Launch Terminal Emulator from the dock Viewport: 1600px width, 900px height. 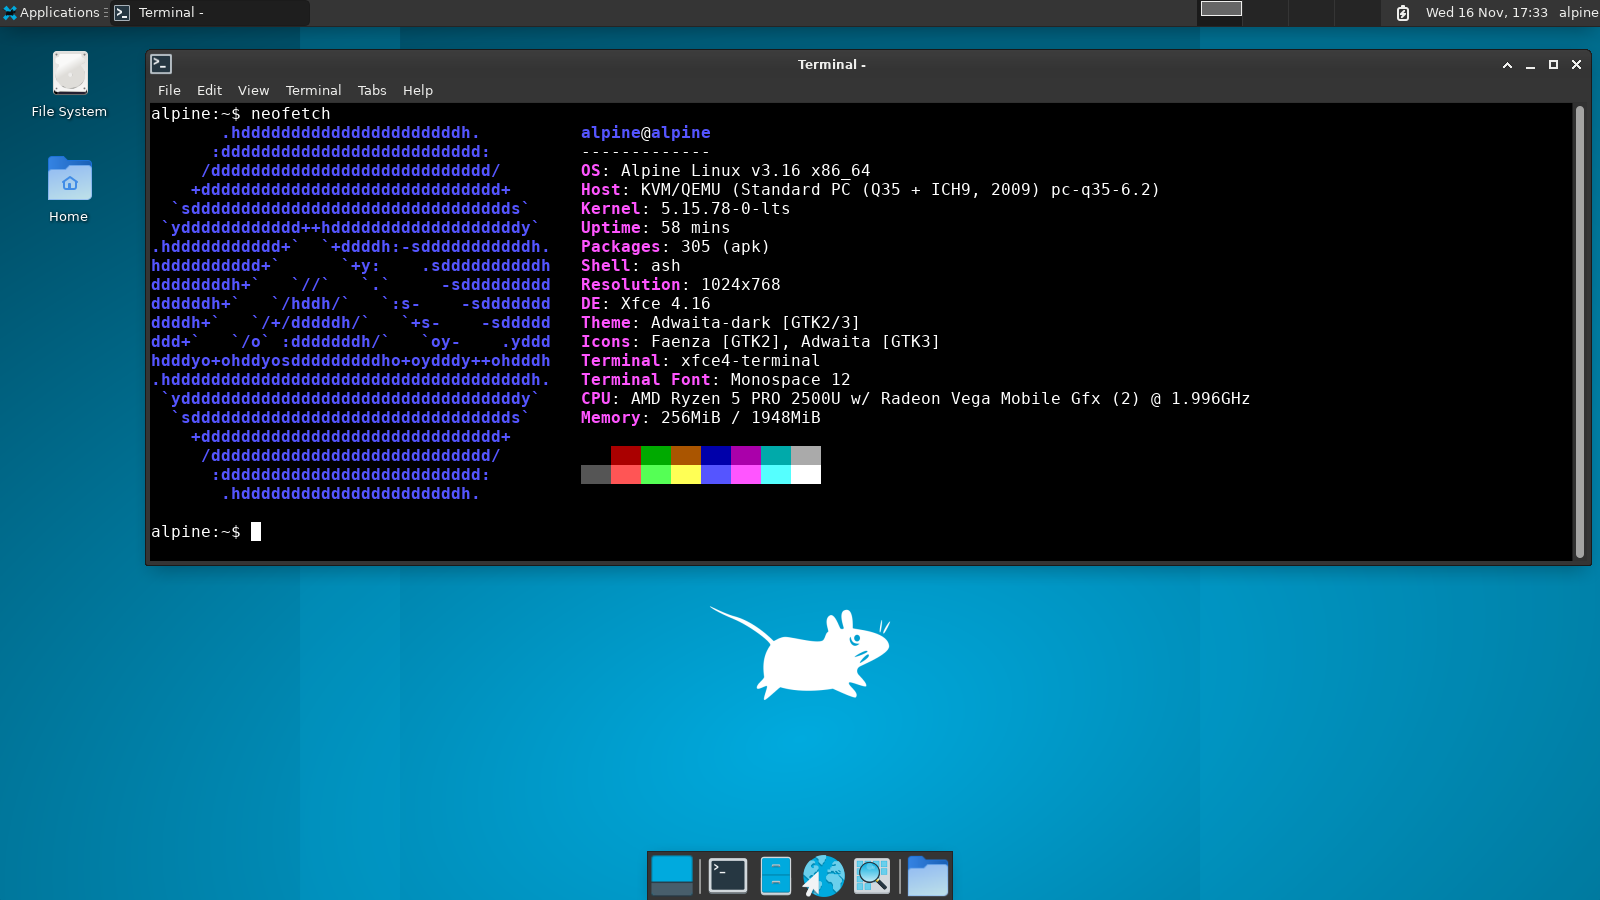pyautogui.click(x=727, y=875)
